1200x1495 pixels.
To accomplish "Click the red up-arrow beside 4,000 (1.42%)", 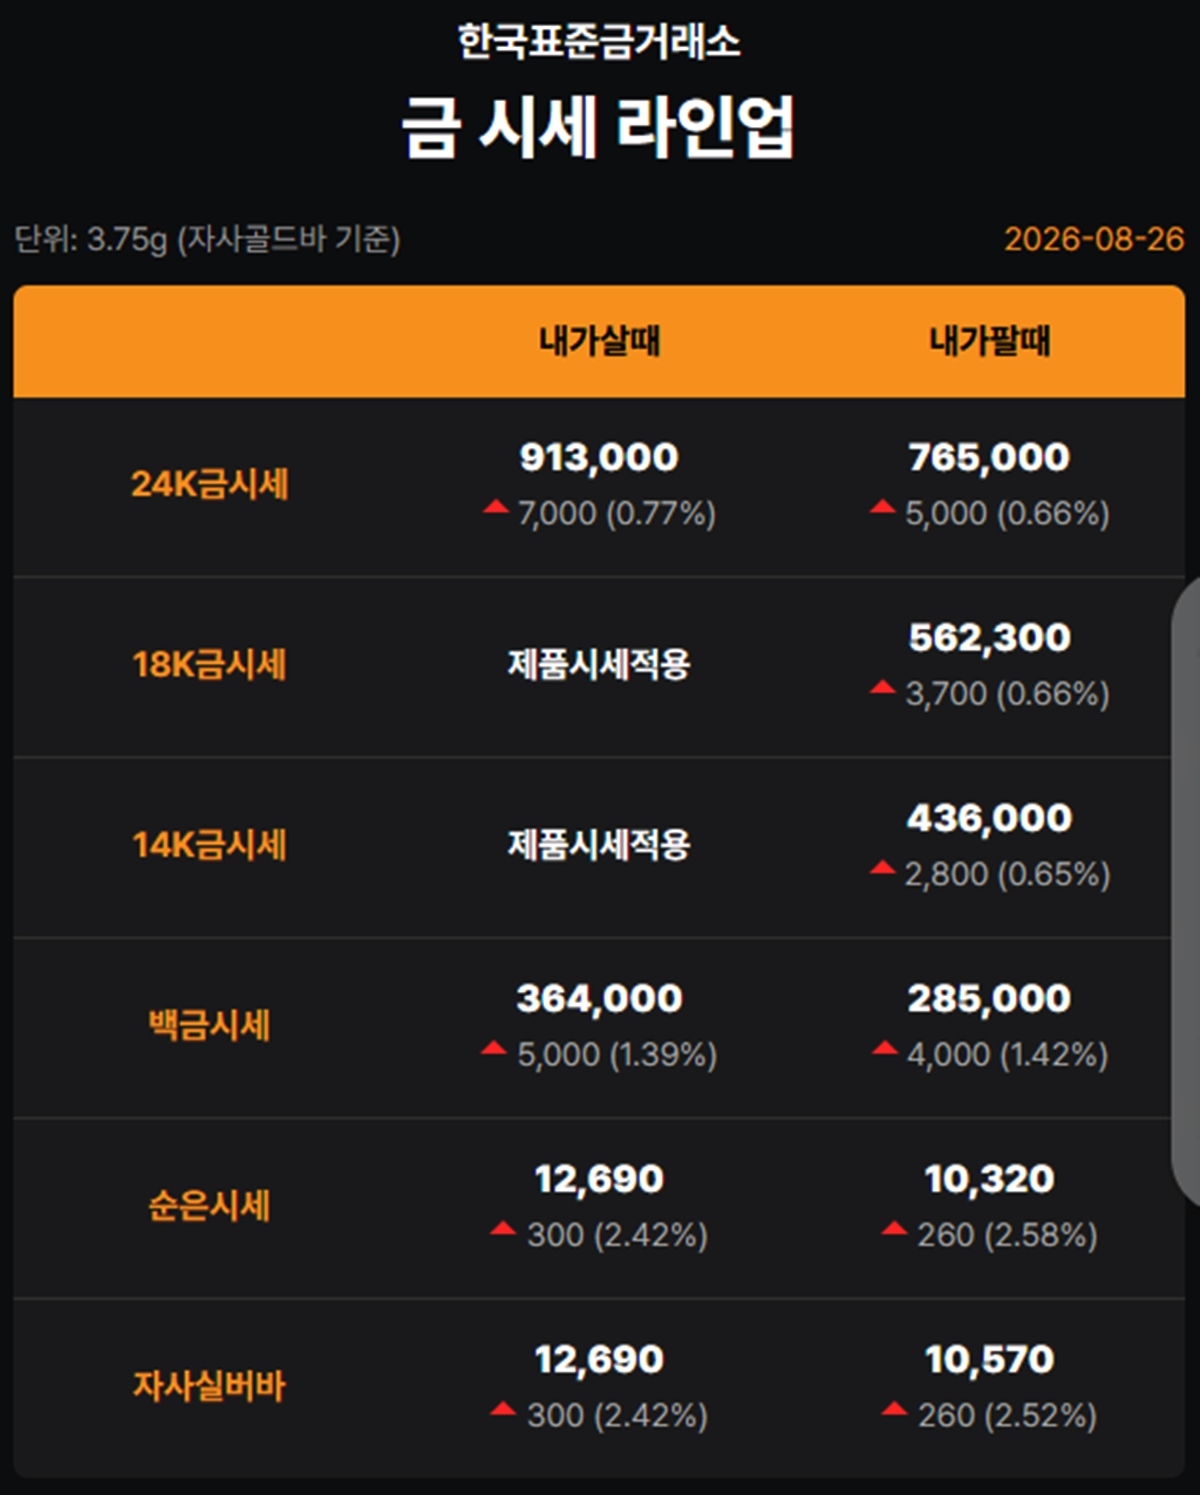I will (885, 1048).
